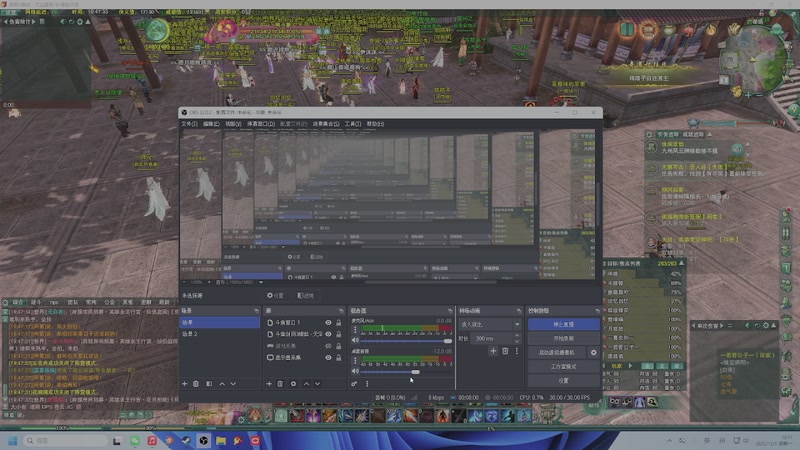Image resolution: width=800 pixels, height=450 pixels.
Task: Show the hidden game capture source
Action: pyautogui.click(x=328, y=346)
